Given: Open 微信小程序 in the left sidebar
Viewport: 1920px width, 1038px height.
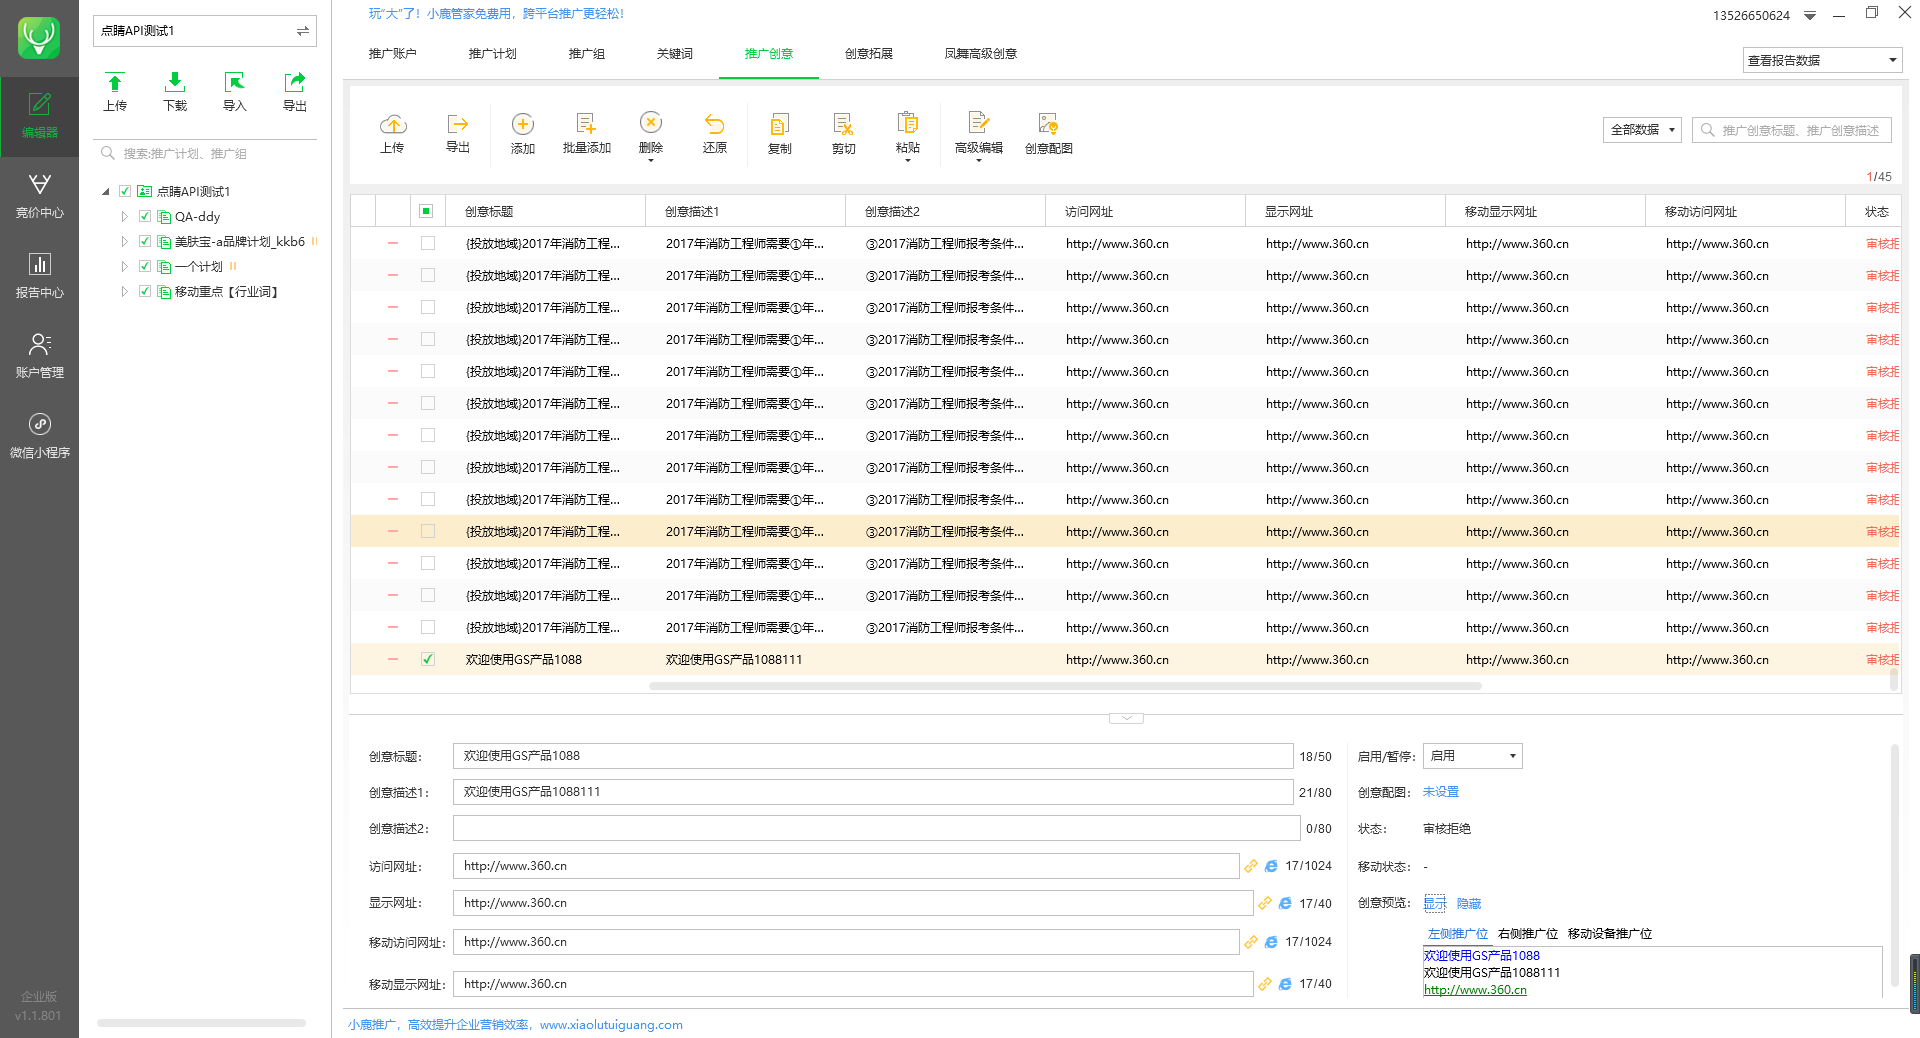Looking at the screenshot, I should pyautogui.click(x=39, y=436).
